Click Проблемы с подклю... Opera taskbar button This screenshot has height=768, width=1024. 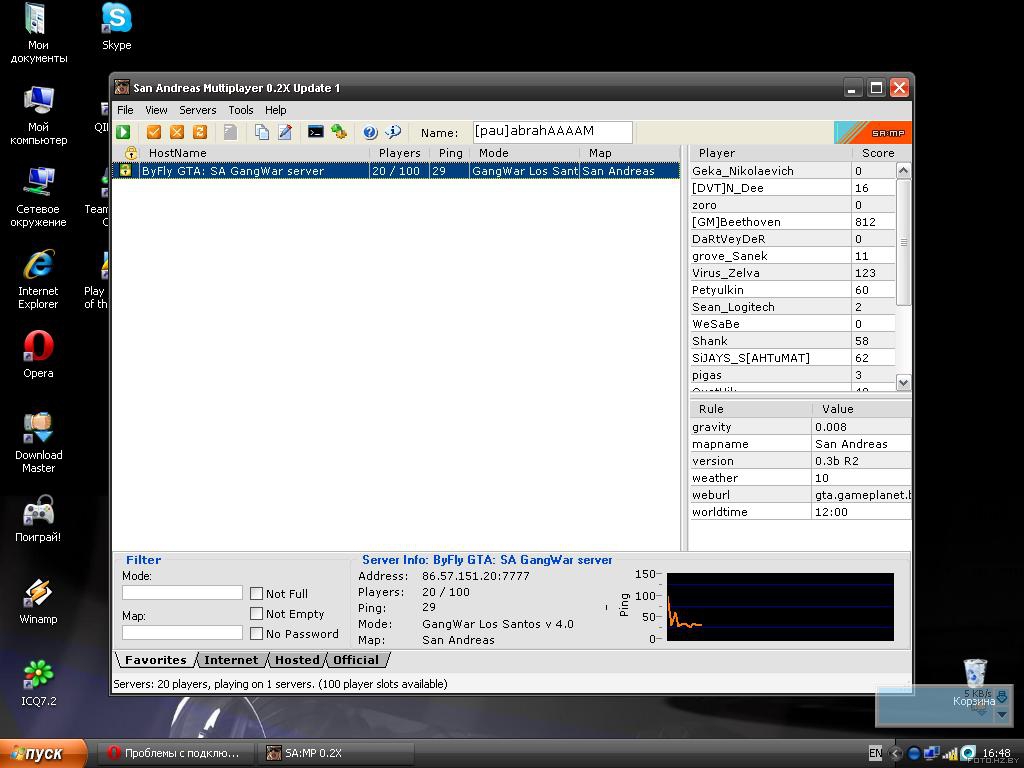[176, 753]
